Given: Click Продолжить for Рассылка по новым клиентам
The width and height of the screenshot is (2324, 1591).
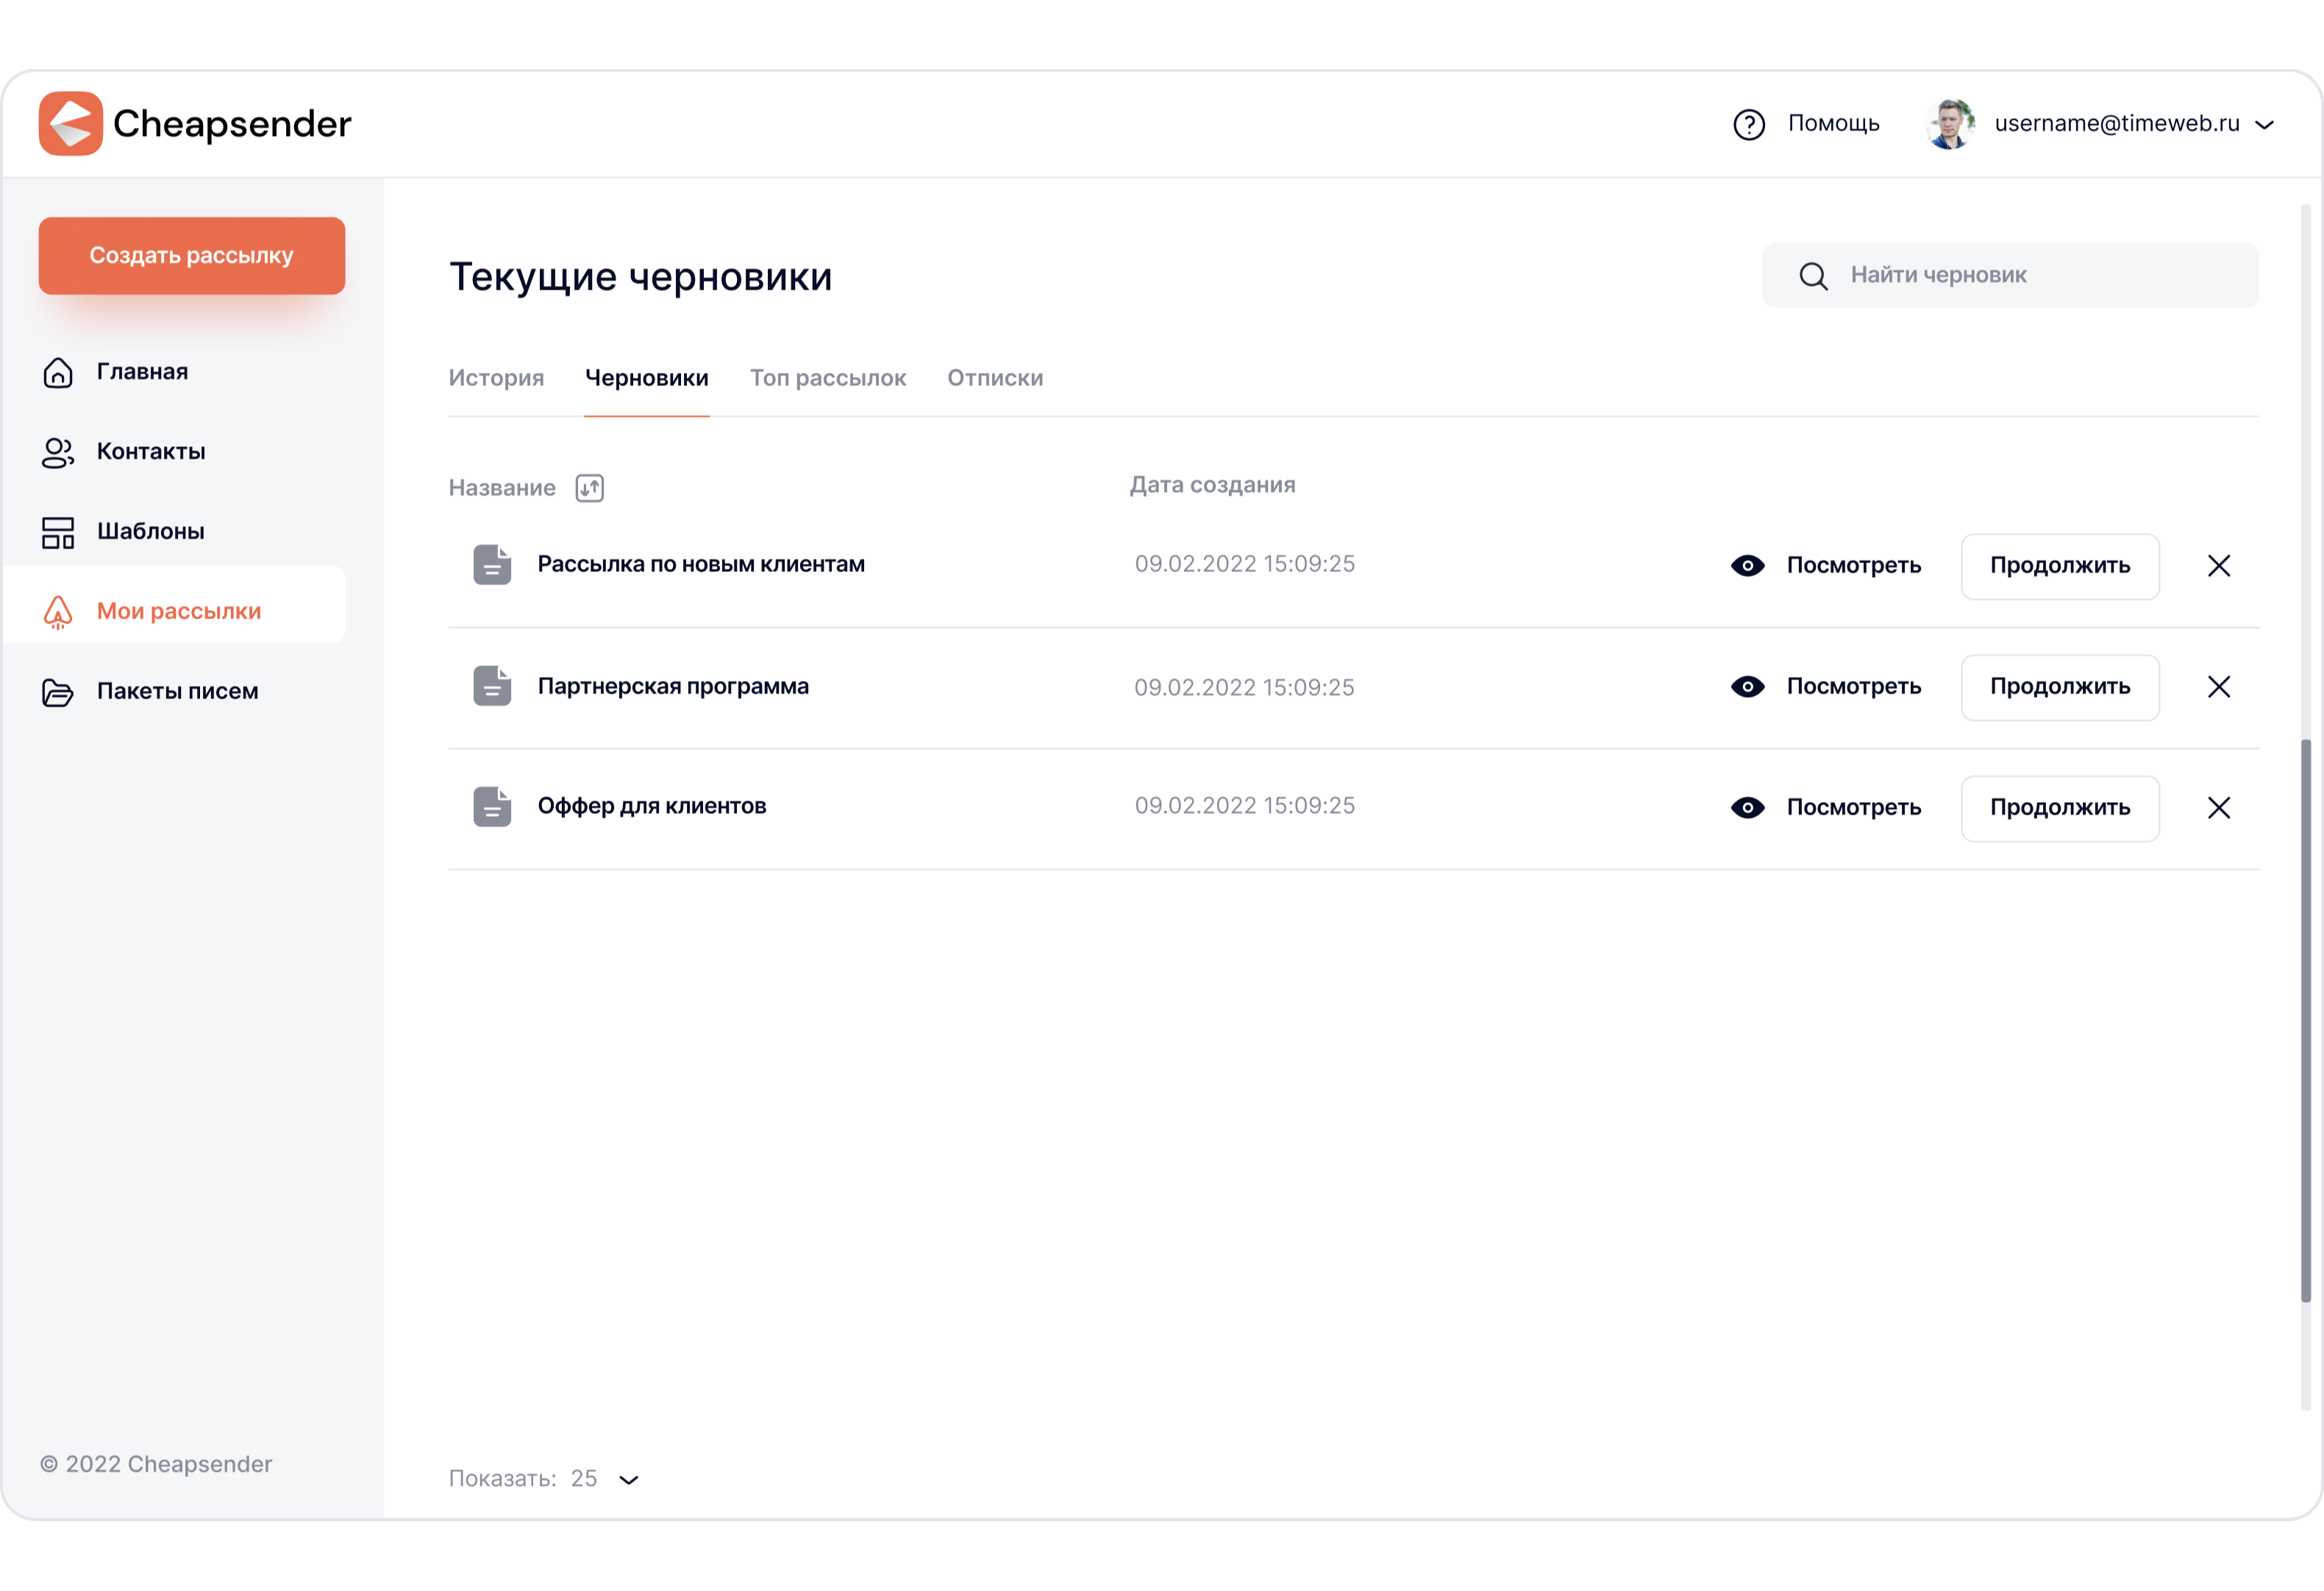Looking at the screenshot, I should tap(2060, 567).
